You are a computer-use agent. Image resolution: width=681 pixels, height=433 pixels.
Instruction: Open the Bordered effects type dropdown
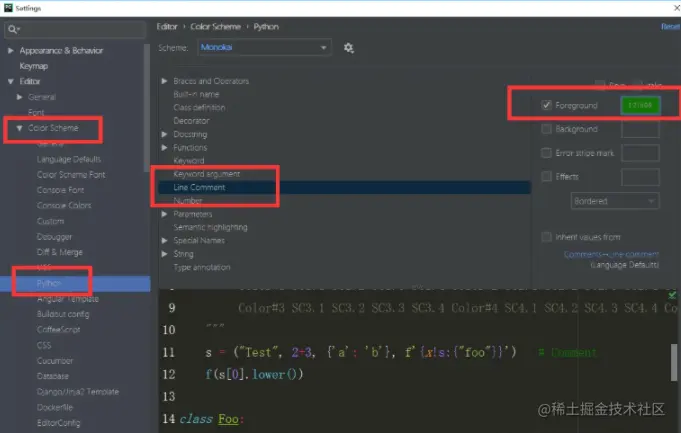point(615,201)
